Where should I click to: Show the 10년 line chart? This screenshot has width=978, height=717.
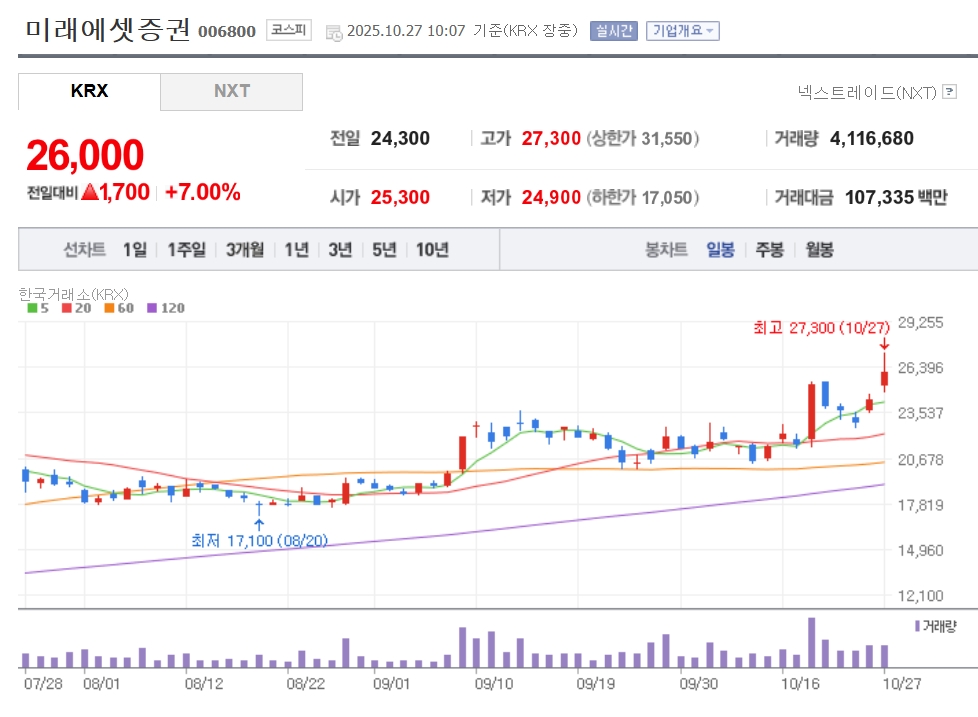(432, 250)
